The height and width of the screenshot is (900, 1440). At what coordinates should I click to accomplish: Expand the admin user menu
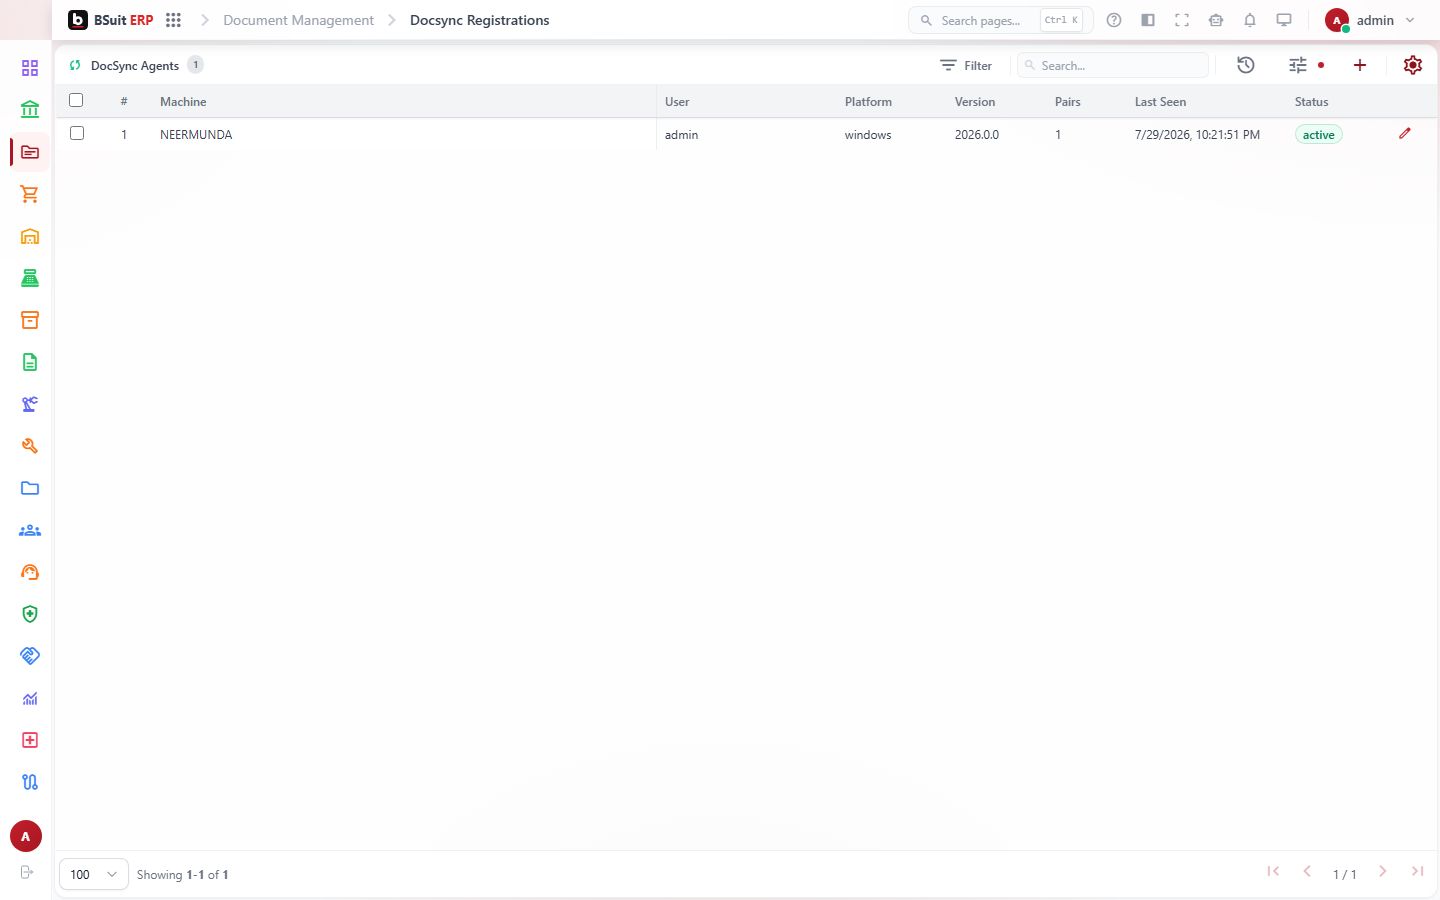coord(1370,20)
